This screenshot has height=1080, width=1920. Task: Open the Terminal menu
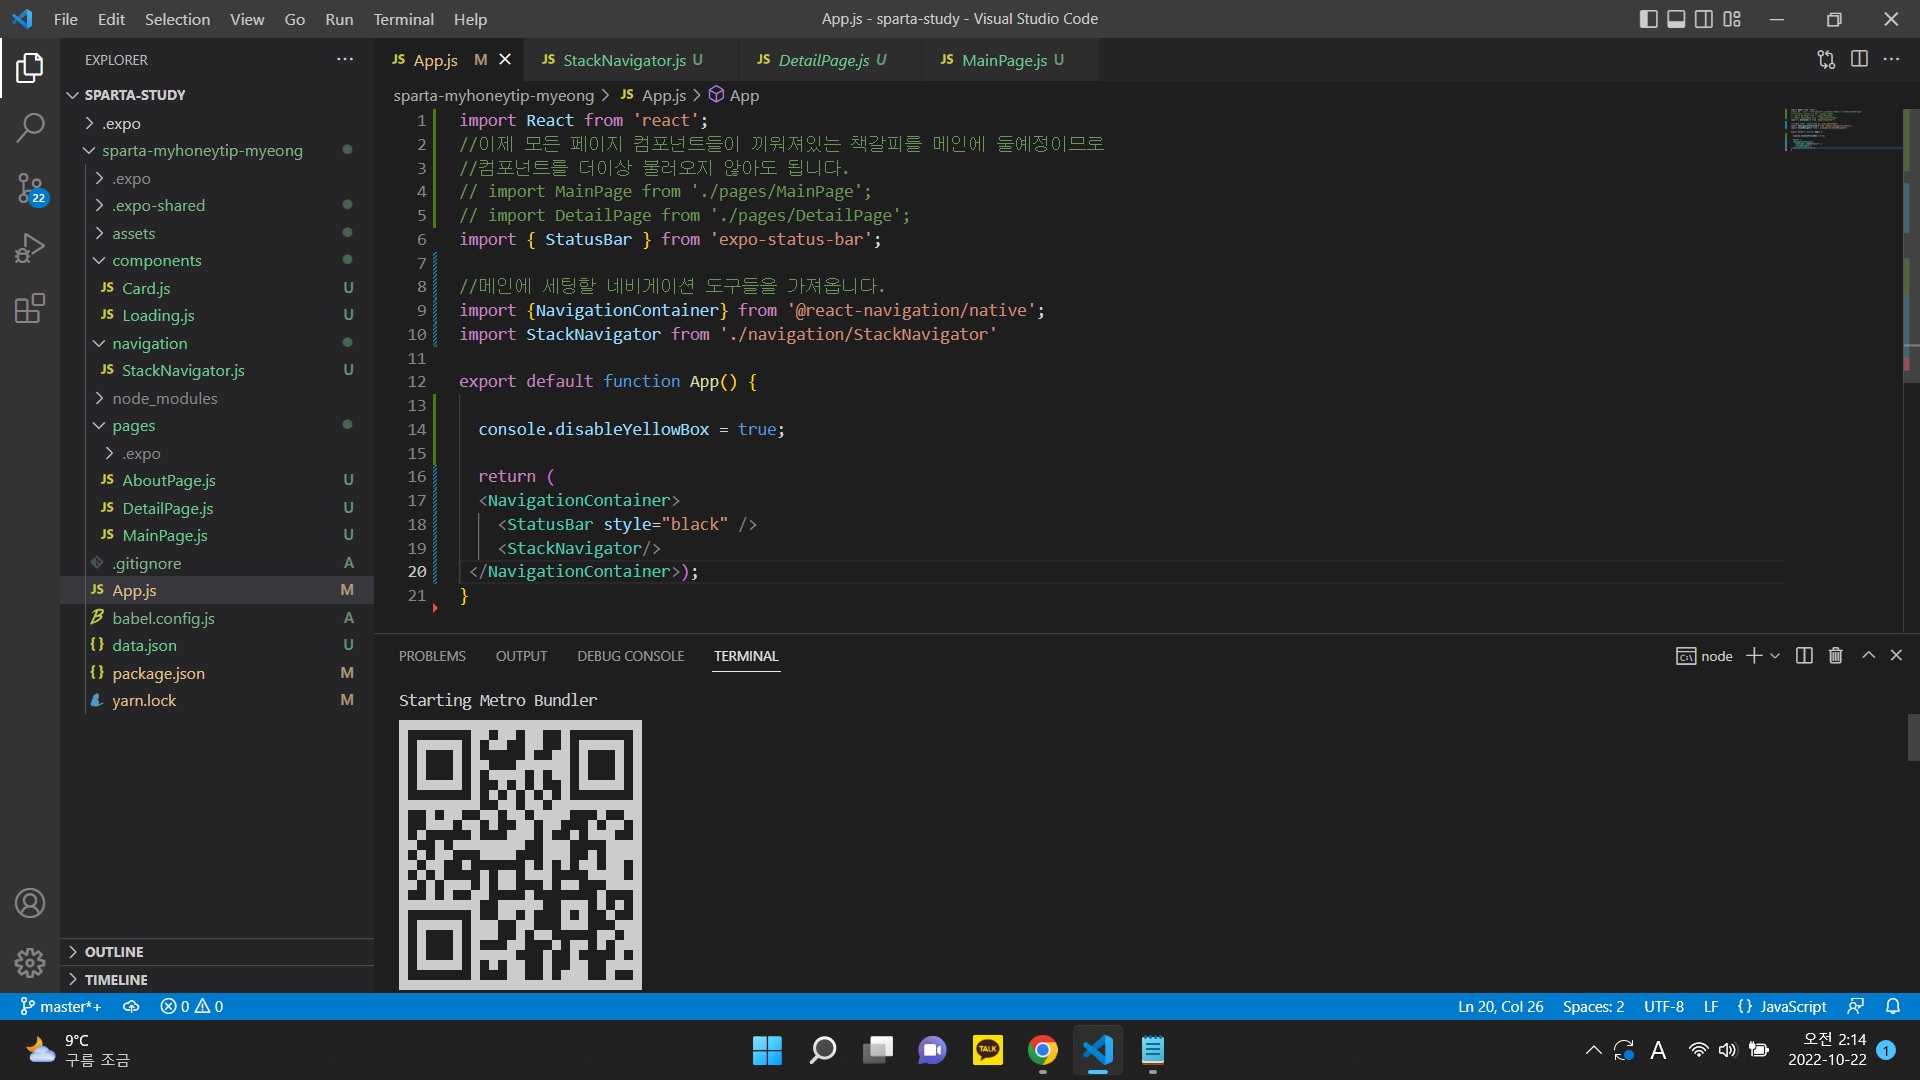tap(403, 19)
